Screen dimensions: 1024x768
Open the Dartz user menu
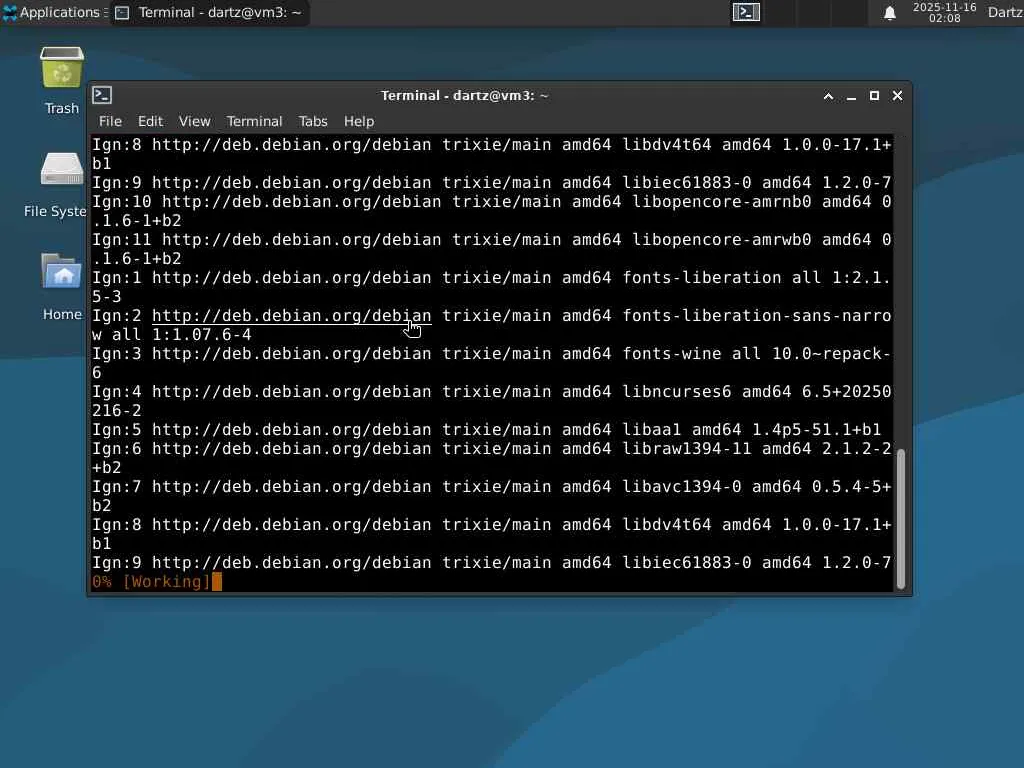coord(1005,12)
